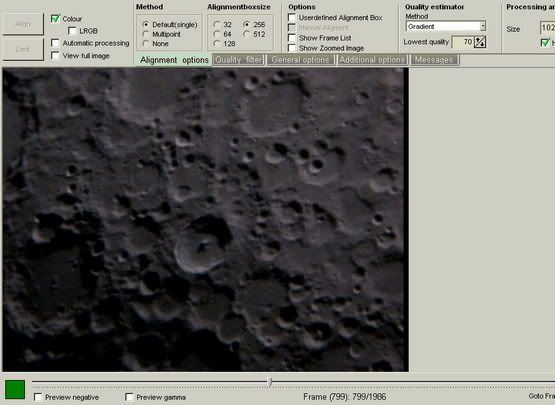Toggle View full image checkbox

pyautogui.click(x=55, y=56)
